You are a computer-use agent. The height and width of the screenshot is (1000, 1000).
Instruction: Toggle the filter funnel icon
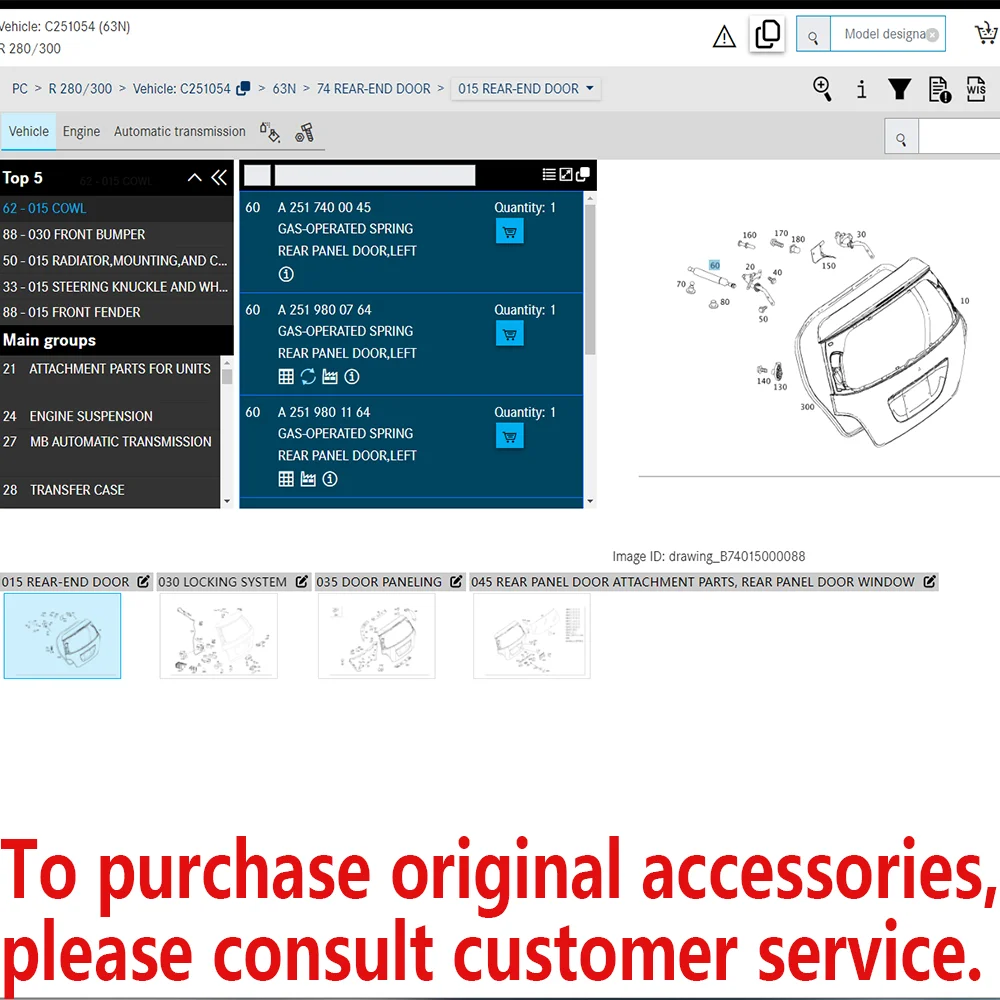coord(900,89)
